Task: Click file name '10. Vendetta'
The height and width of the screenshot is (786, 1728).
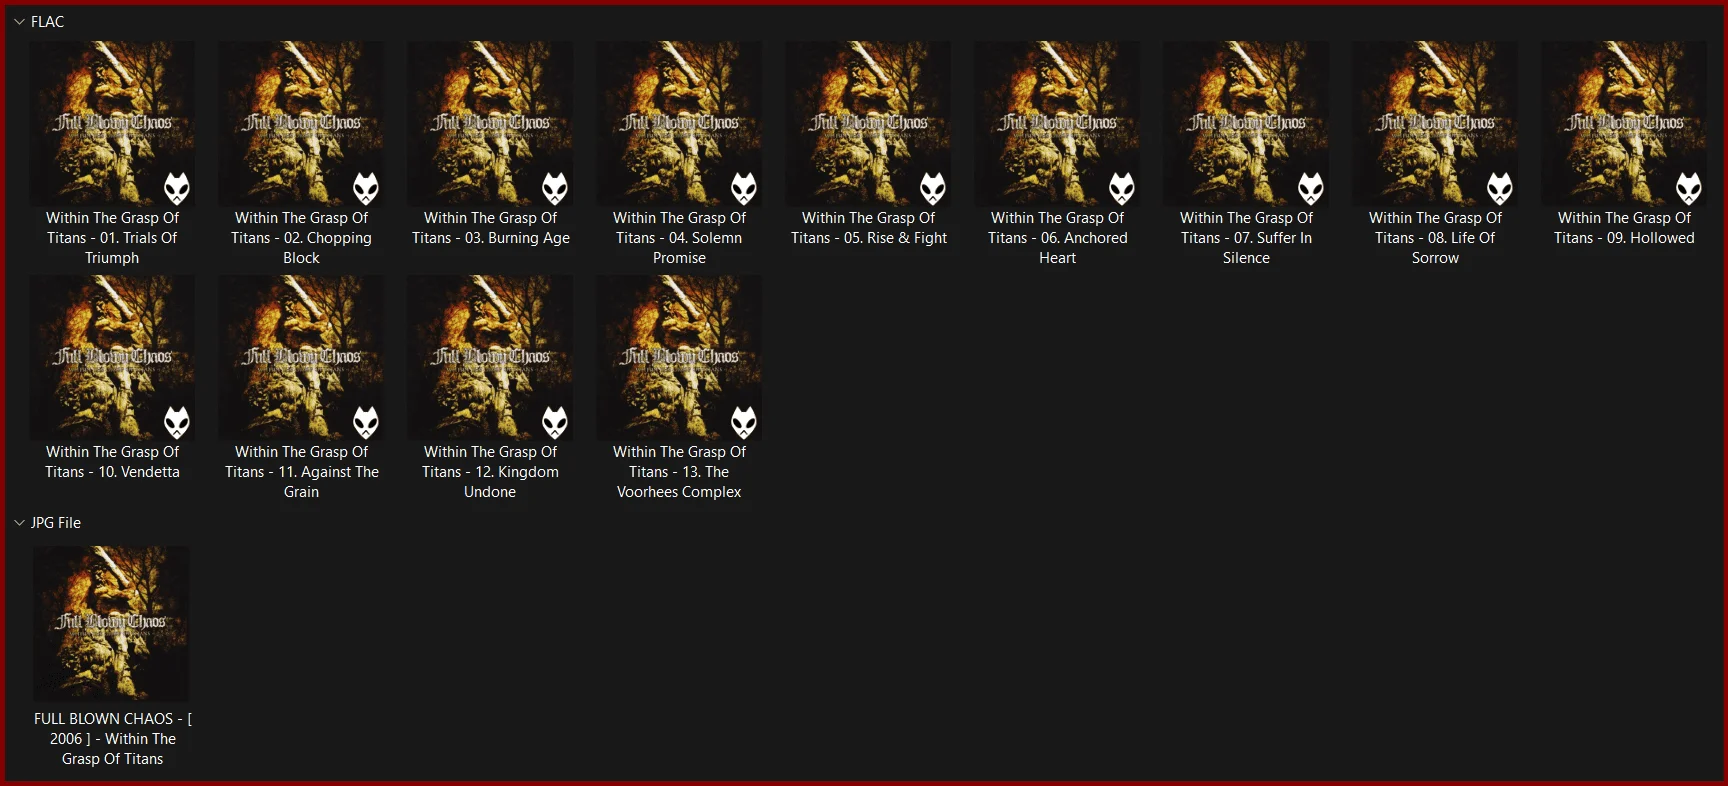Action: [x=112, y=462]
